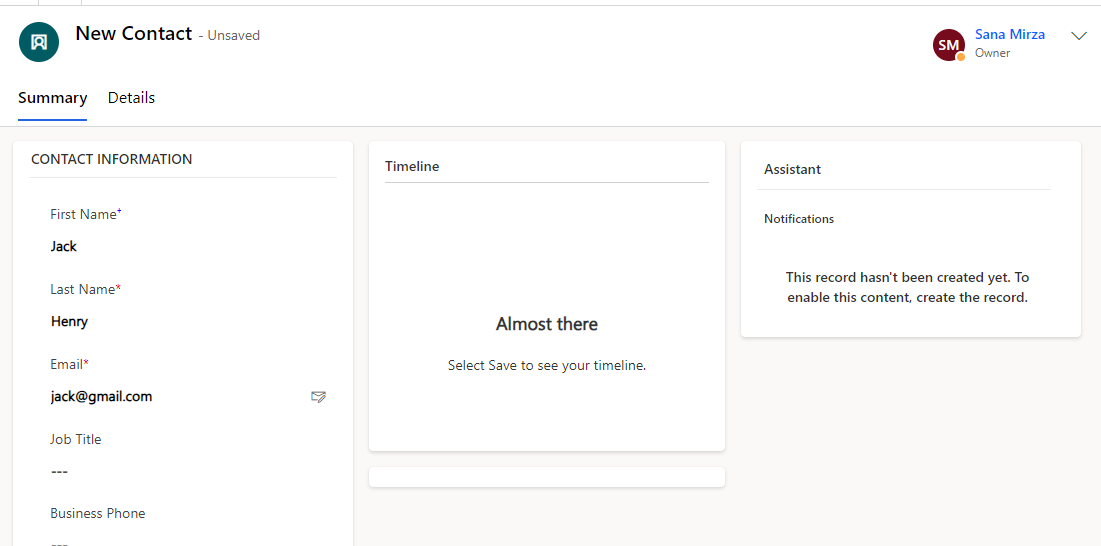1101x546 pixels.
Task: Expand the header chevron next to Owner
Action: (1079, 36)
